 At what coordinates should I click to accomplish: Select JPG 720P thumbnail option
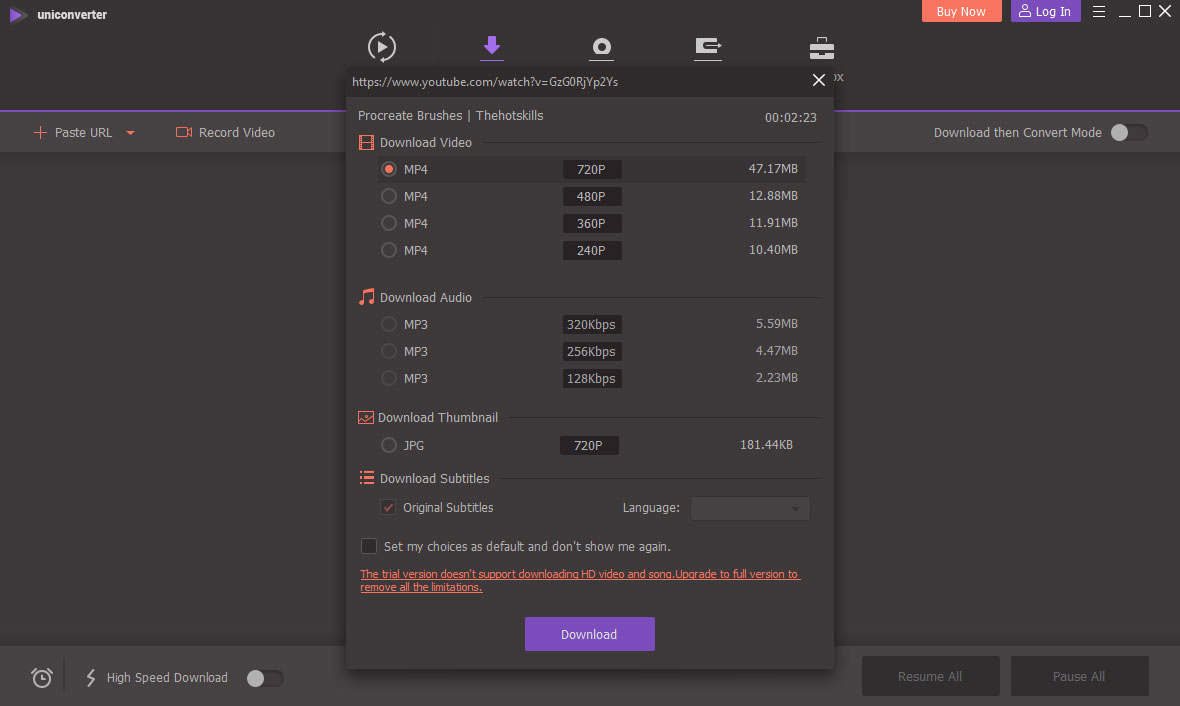[x=388, y=446]
